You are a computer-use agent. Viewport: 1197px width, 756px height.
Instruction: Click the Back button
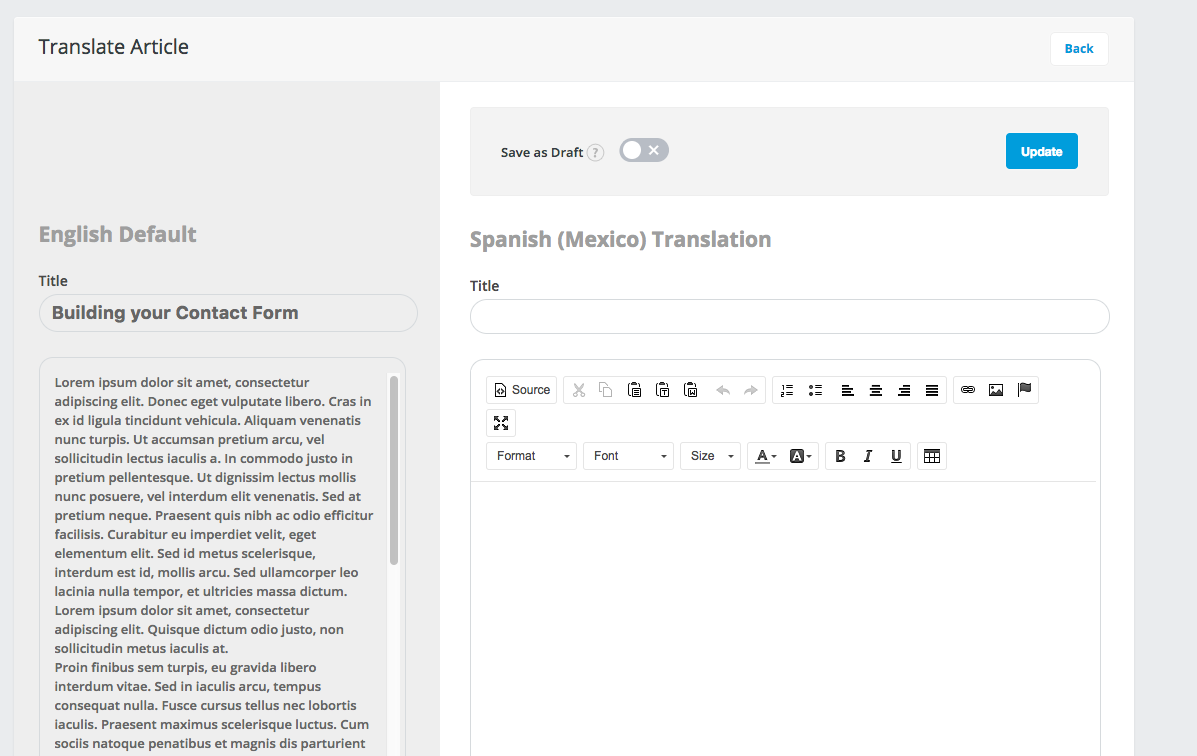1079,49
